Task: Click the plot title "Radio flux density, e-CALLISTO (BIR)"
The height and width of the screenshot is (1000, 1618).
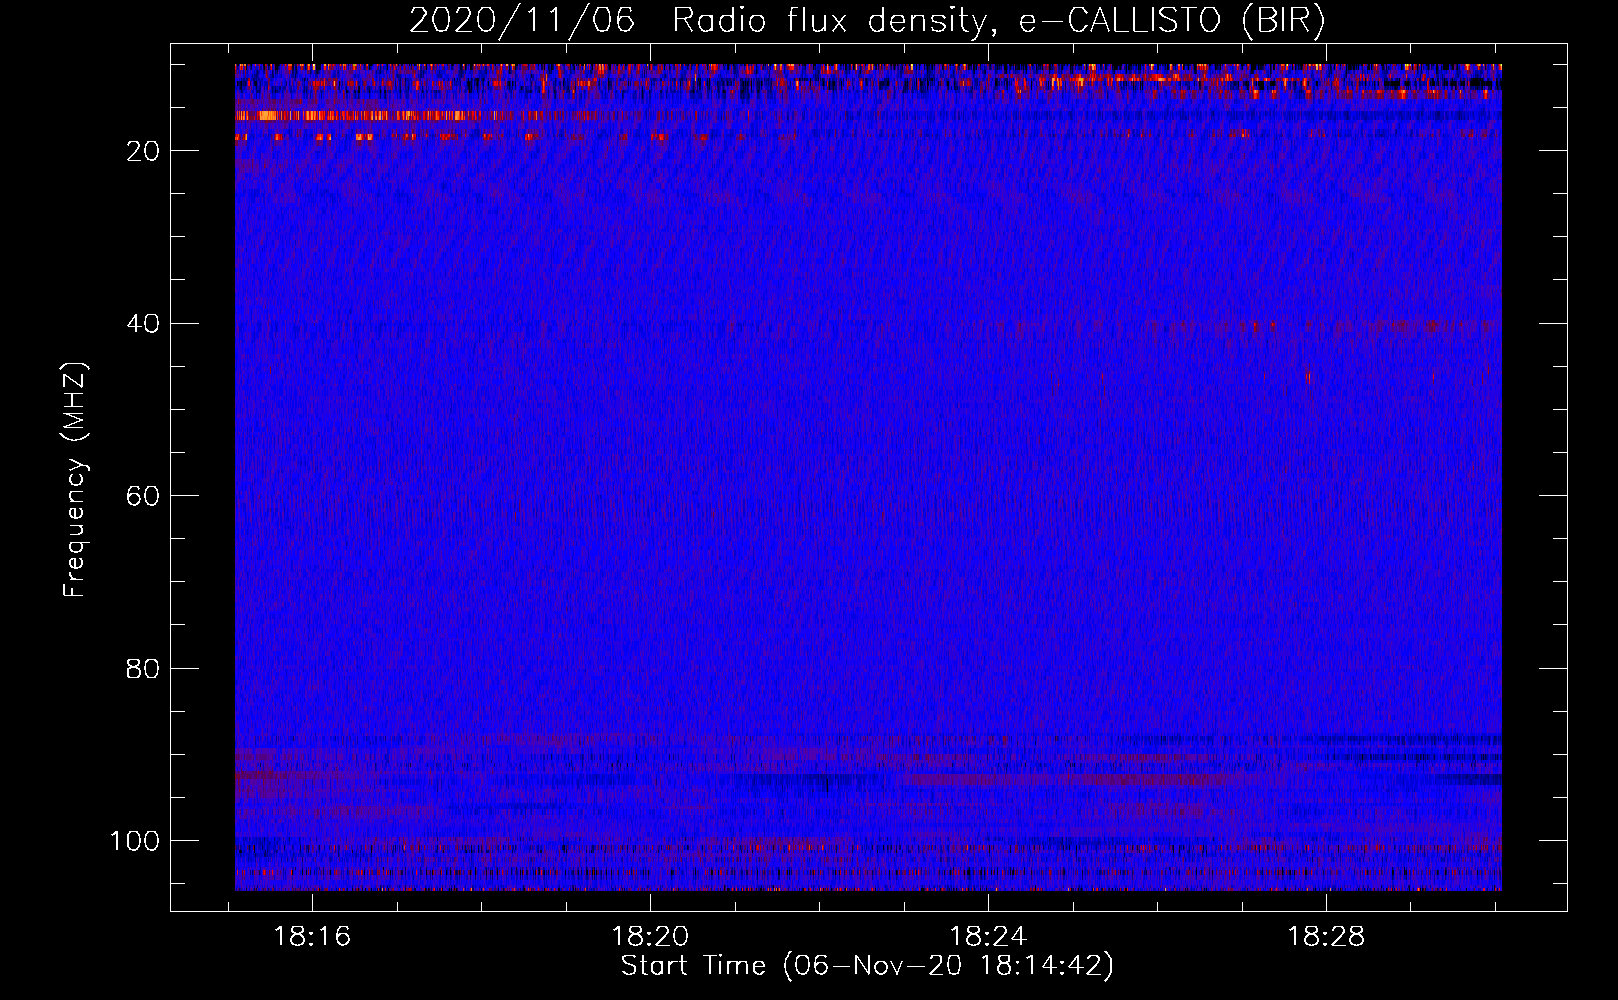Action: click(x=998, y=21)
